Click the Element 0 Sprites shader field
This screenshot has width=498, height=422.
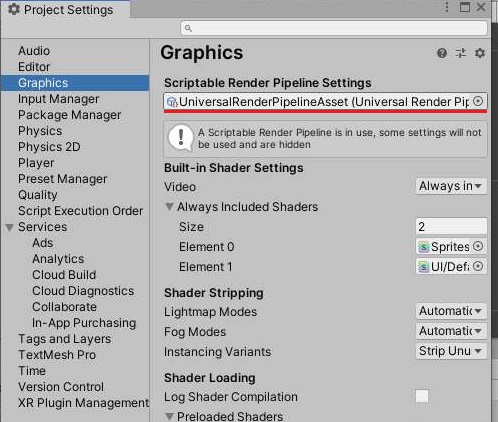tap(451, 247)
